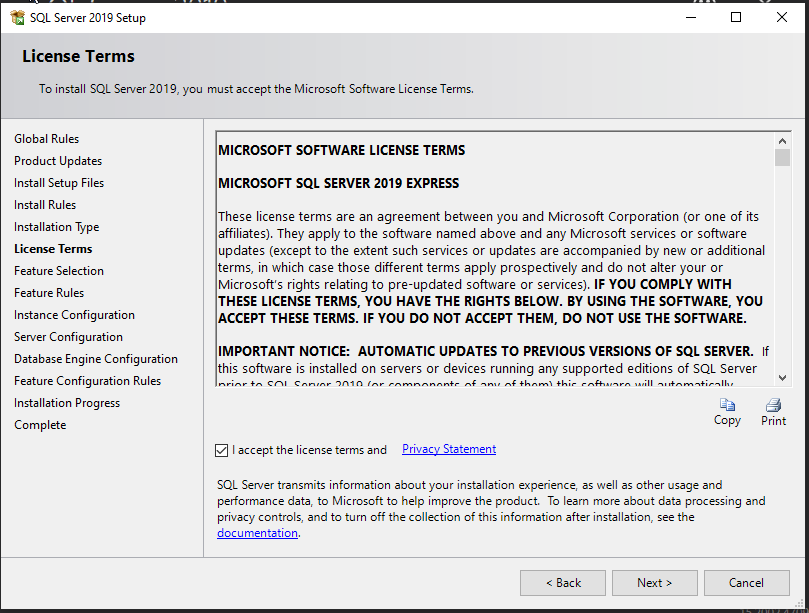Click the Copy license text icon
This screenshot has height=613, width=809.
(x=727, y=405)
